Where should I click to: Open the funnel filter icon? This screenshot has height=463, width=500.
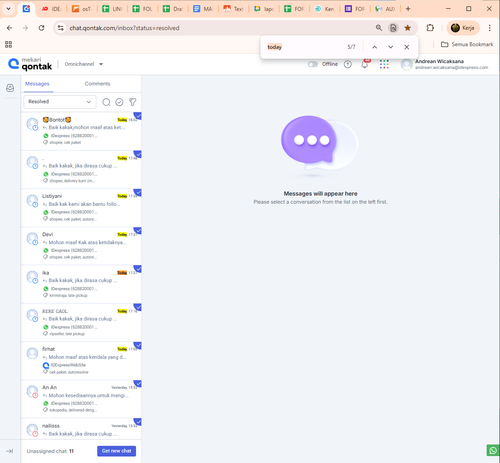[x=133, y=102]
